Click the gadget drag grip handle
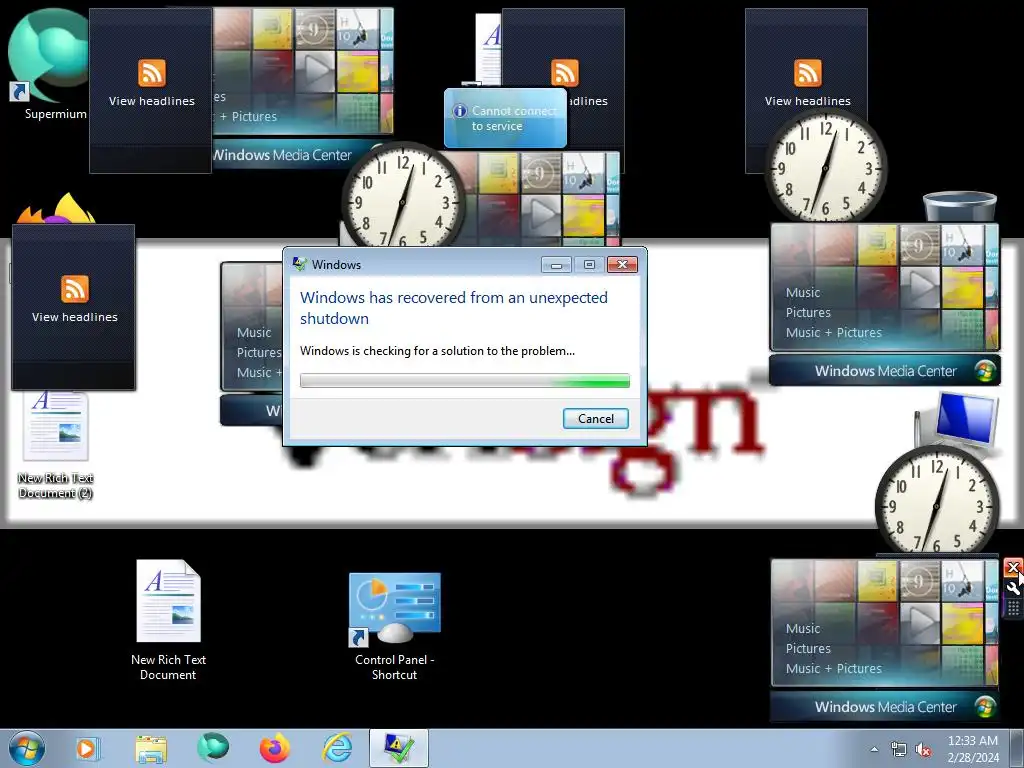This screenshot has width=1024, height=768. click(1013, 608)
